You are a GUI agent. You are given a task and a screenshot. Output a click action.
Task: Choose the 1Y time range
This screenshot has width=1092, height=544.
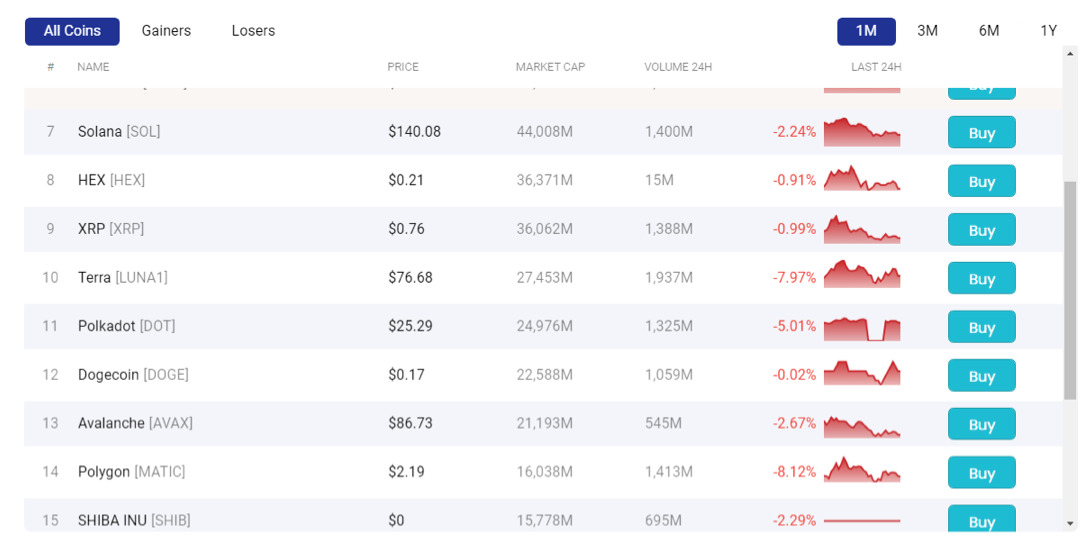tap(1048, 31)
